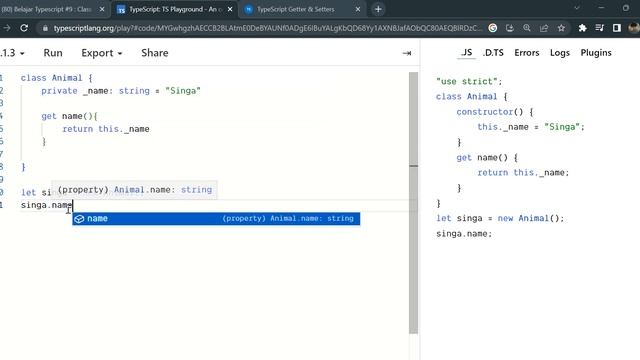Viewport: 640px width, 360px height.
Task: Click the private _name declaration line
Action: (x=121, y=91)
